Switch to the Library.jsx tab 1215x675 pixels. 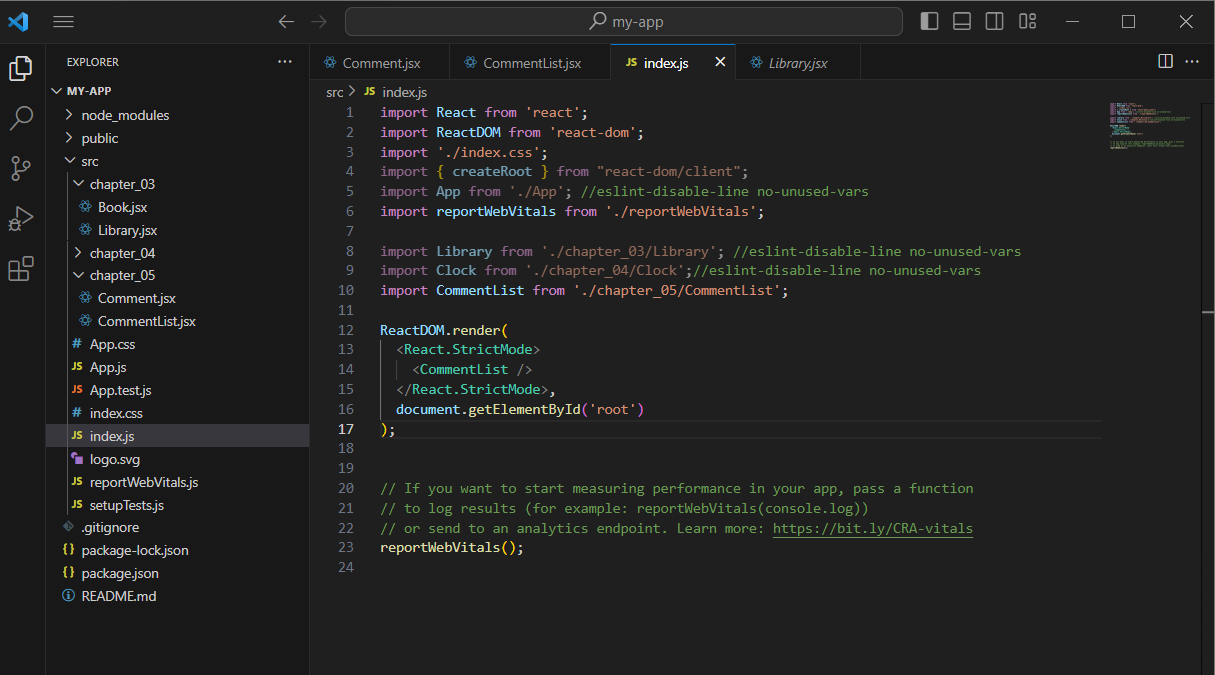point(797,63)
